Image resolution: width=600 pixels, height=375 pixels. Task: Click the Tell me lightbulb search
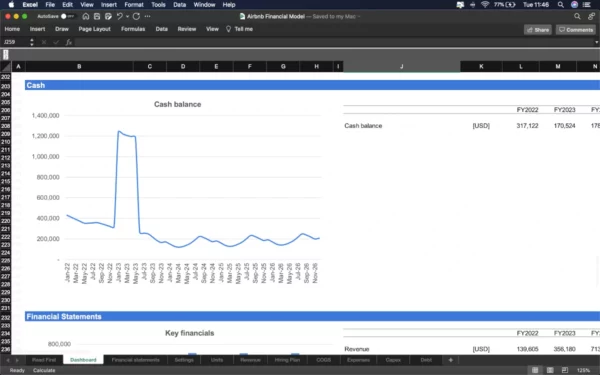point(240,29)
